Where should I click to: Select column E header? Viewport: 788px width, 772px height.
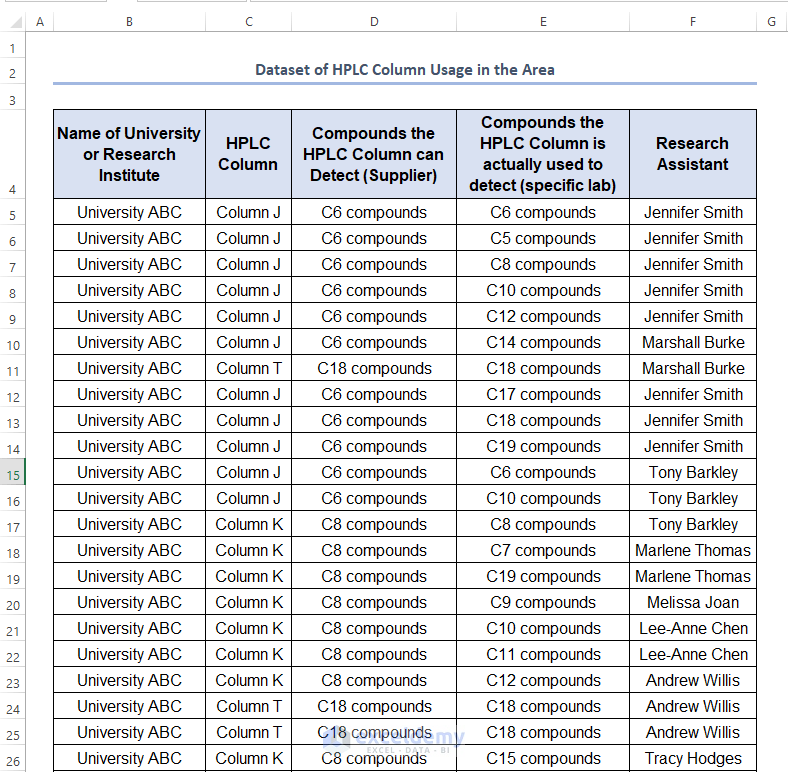click(543, 22)
